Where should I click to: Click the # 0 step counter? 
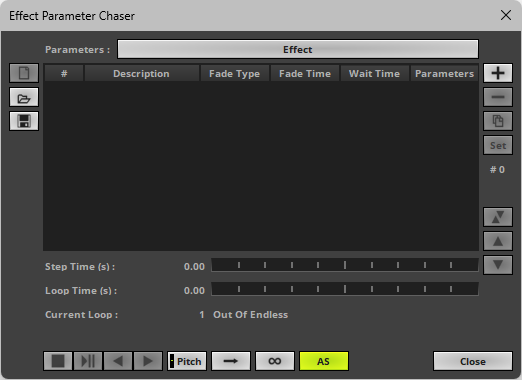pos(497,170)
